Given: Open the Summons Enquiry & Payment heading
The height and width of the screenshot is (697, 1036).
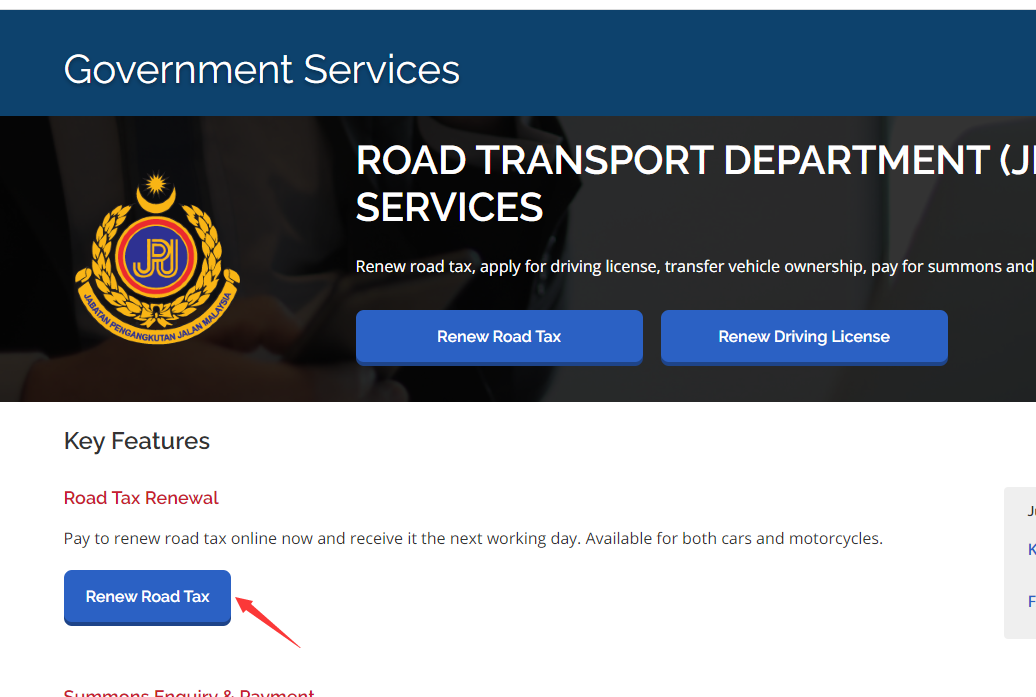Looking at the screenshot, I should tap(189, 692).
